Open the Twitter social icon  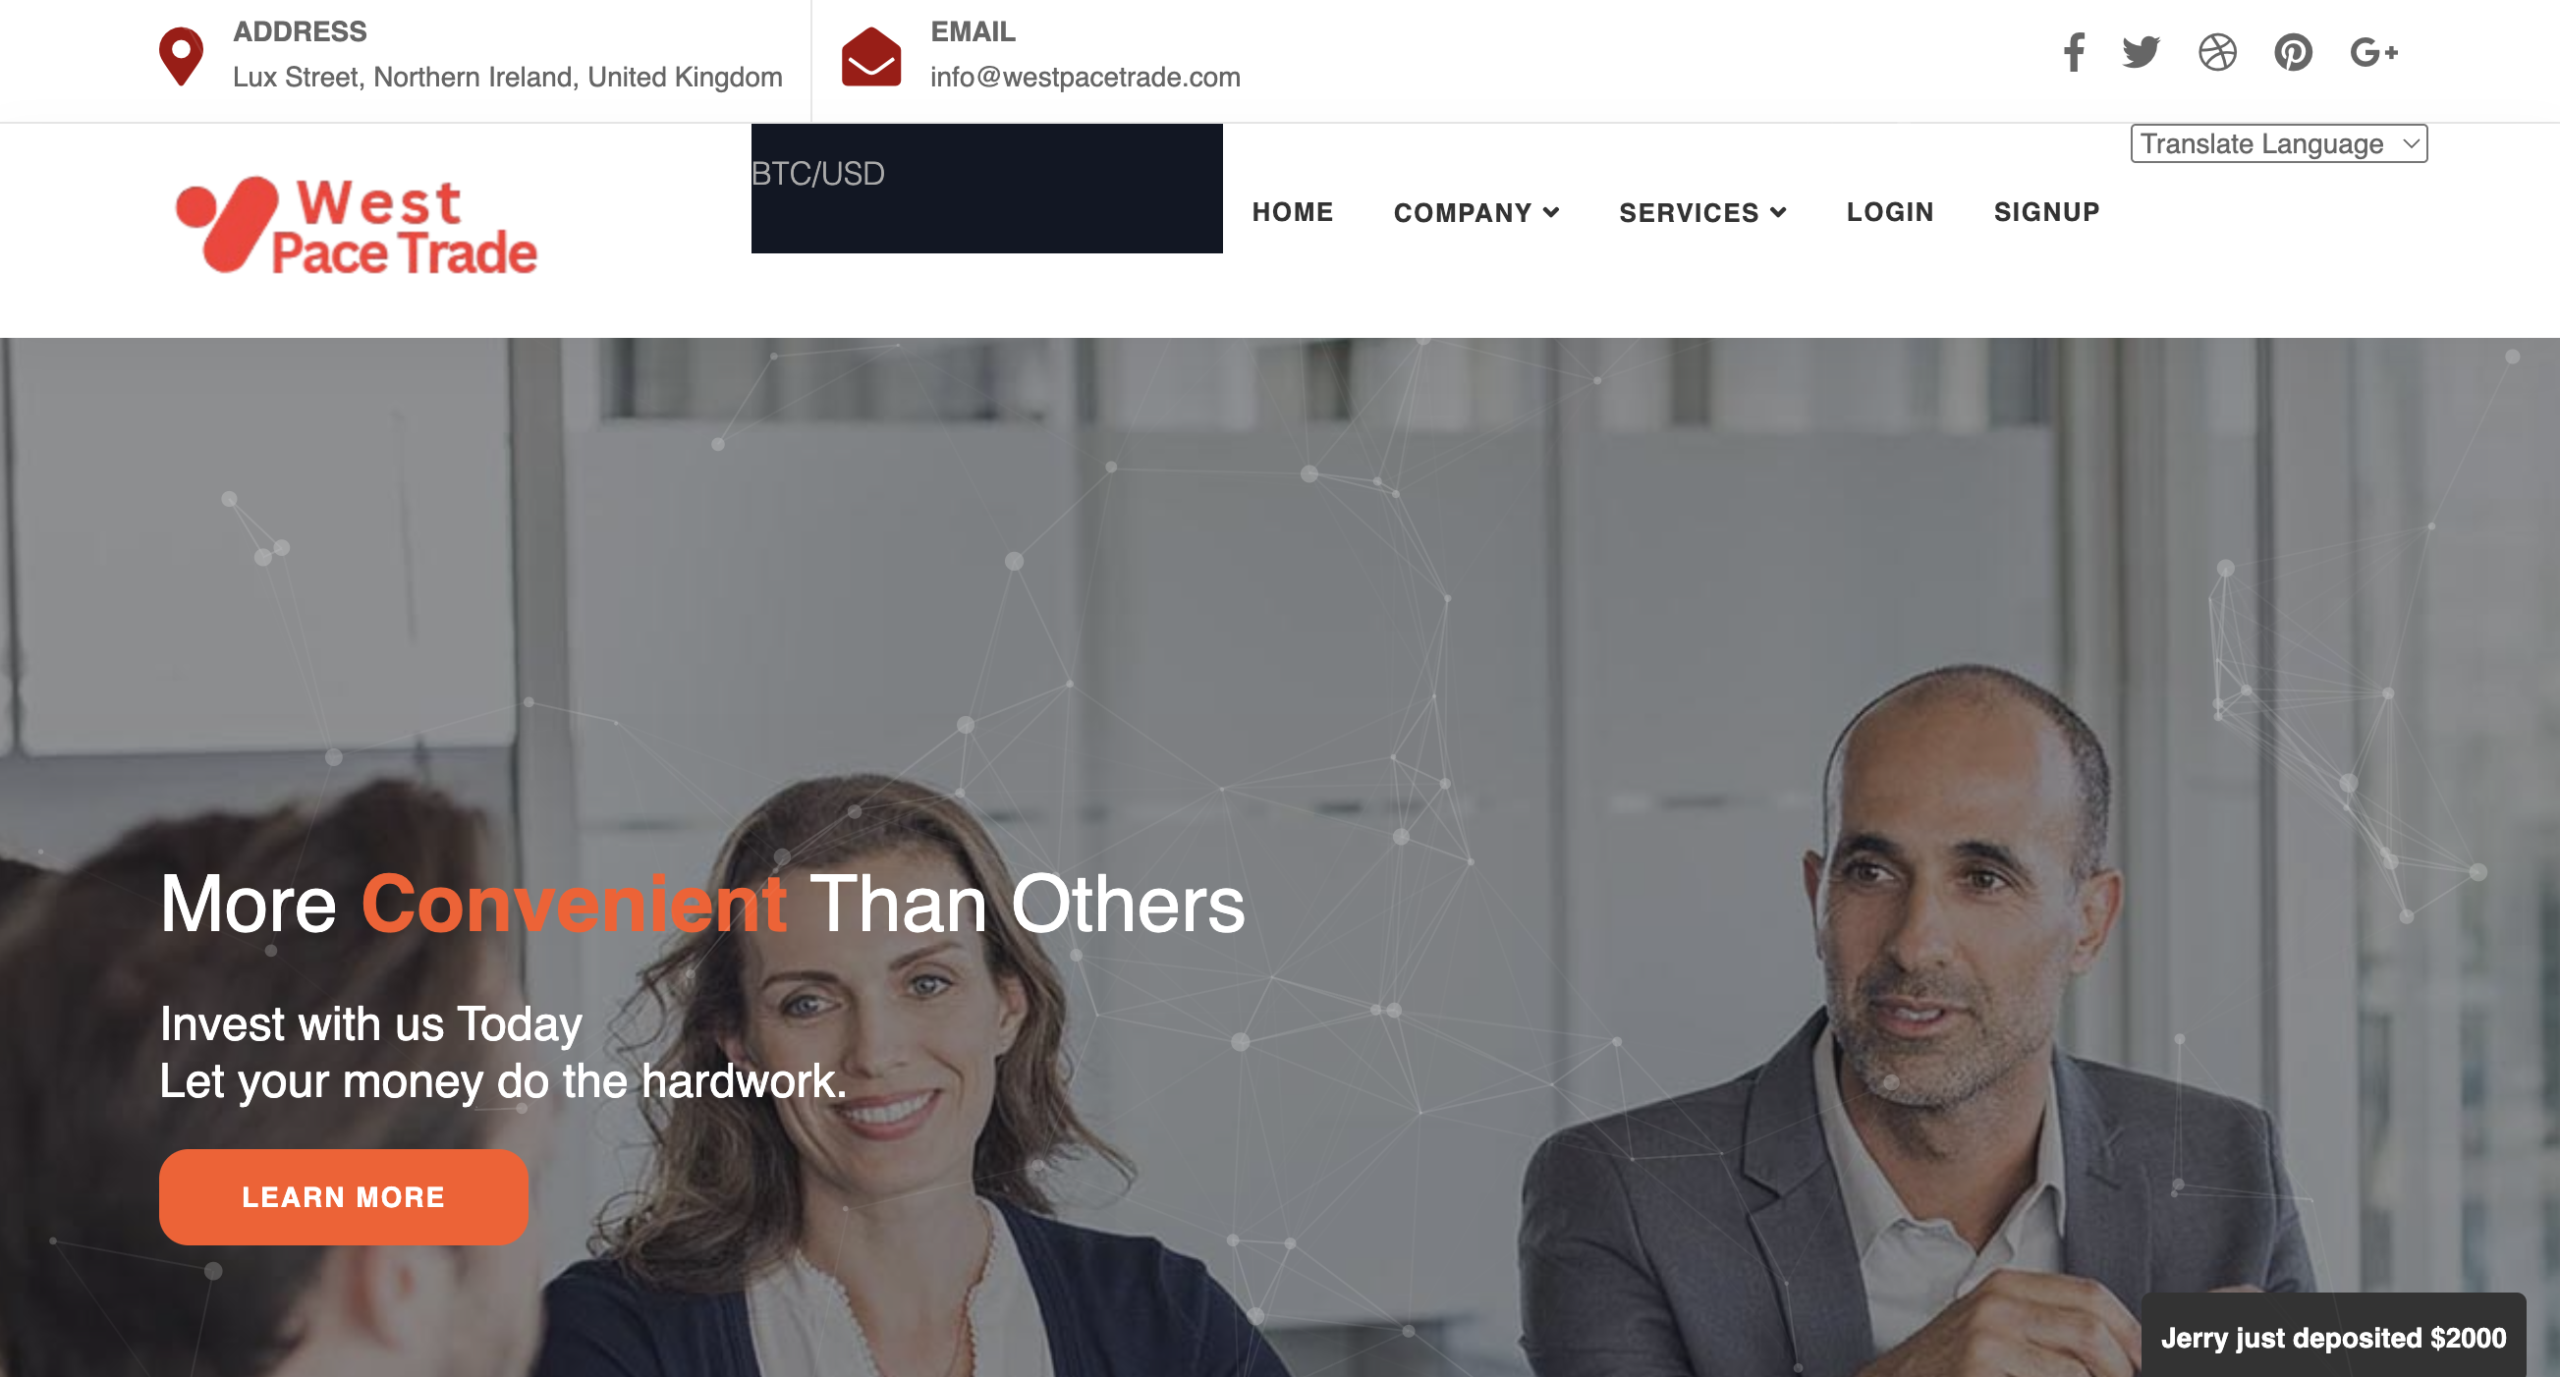pyautogui.click(x=2141, y=52)
